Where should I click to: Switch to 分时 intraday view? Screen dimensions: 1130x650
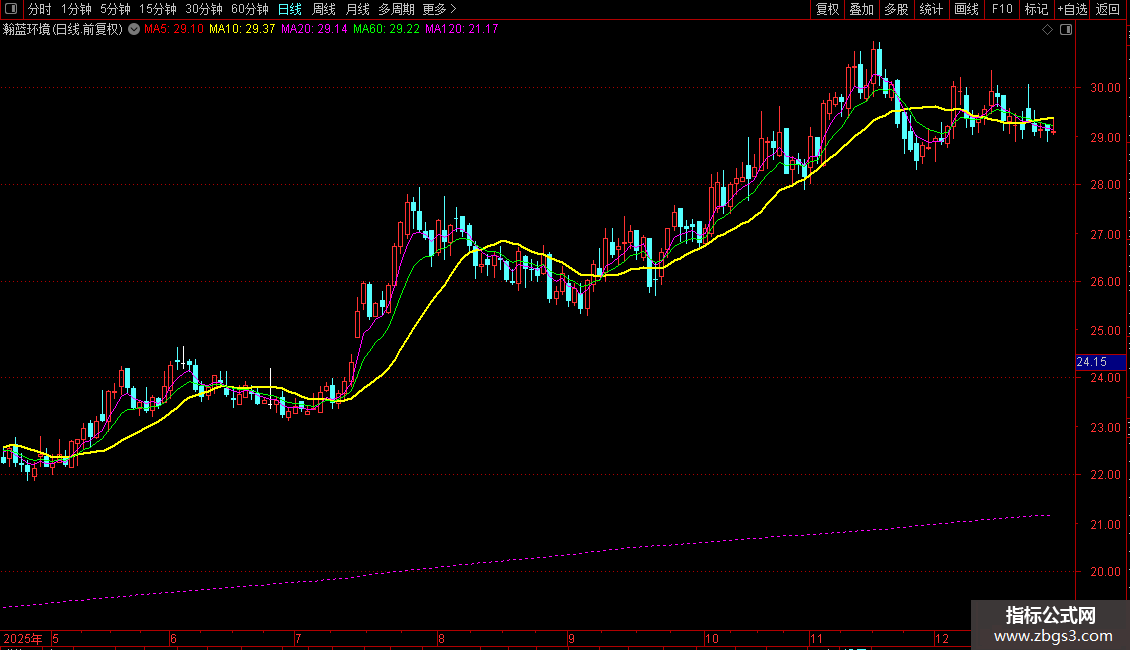(x=39, y=9)
